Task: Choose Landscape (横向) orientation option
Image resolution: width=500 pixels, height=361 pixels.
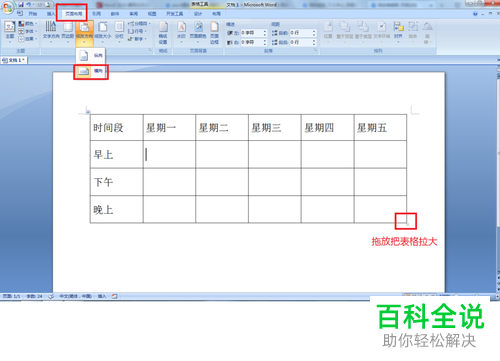Action: click(91, 71)
